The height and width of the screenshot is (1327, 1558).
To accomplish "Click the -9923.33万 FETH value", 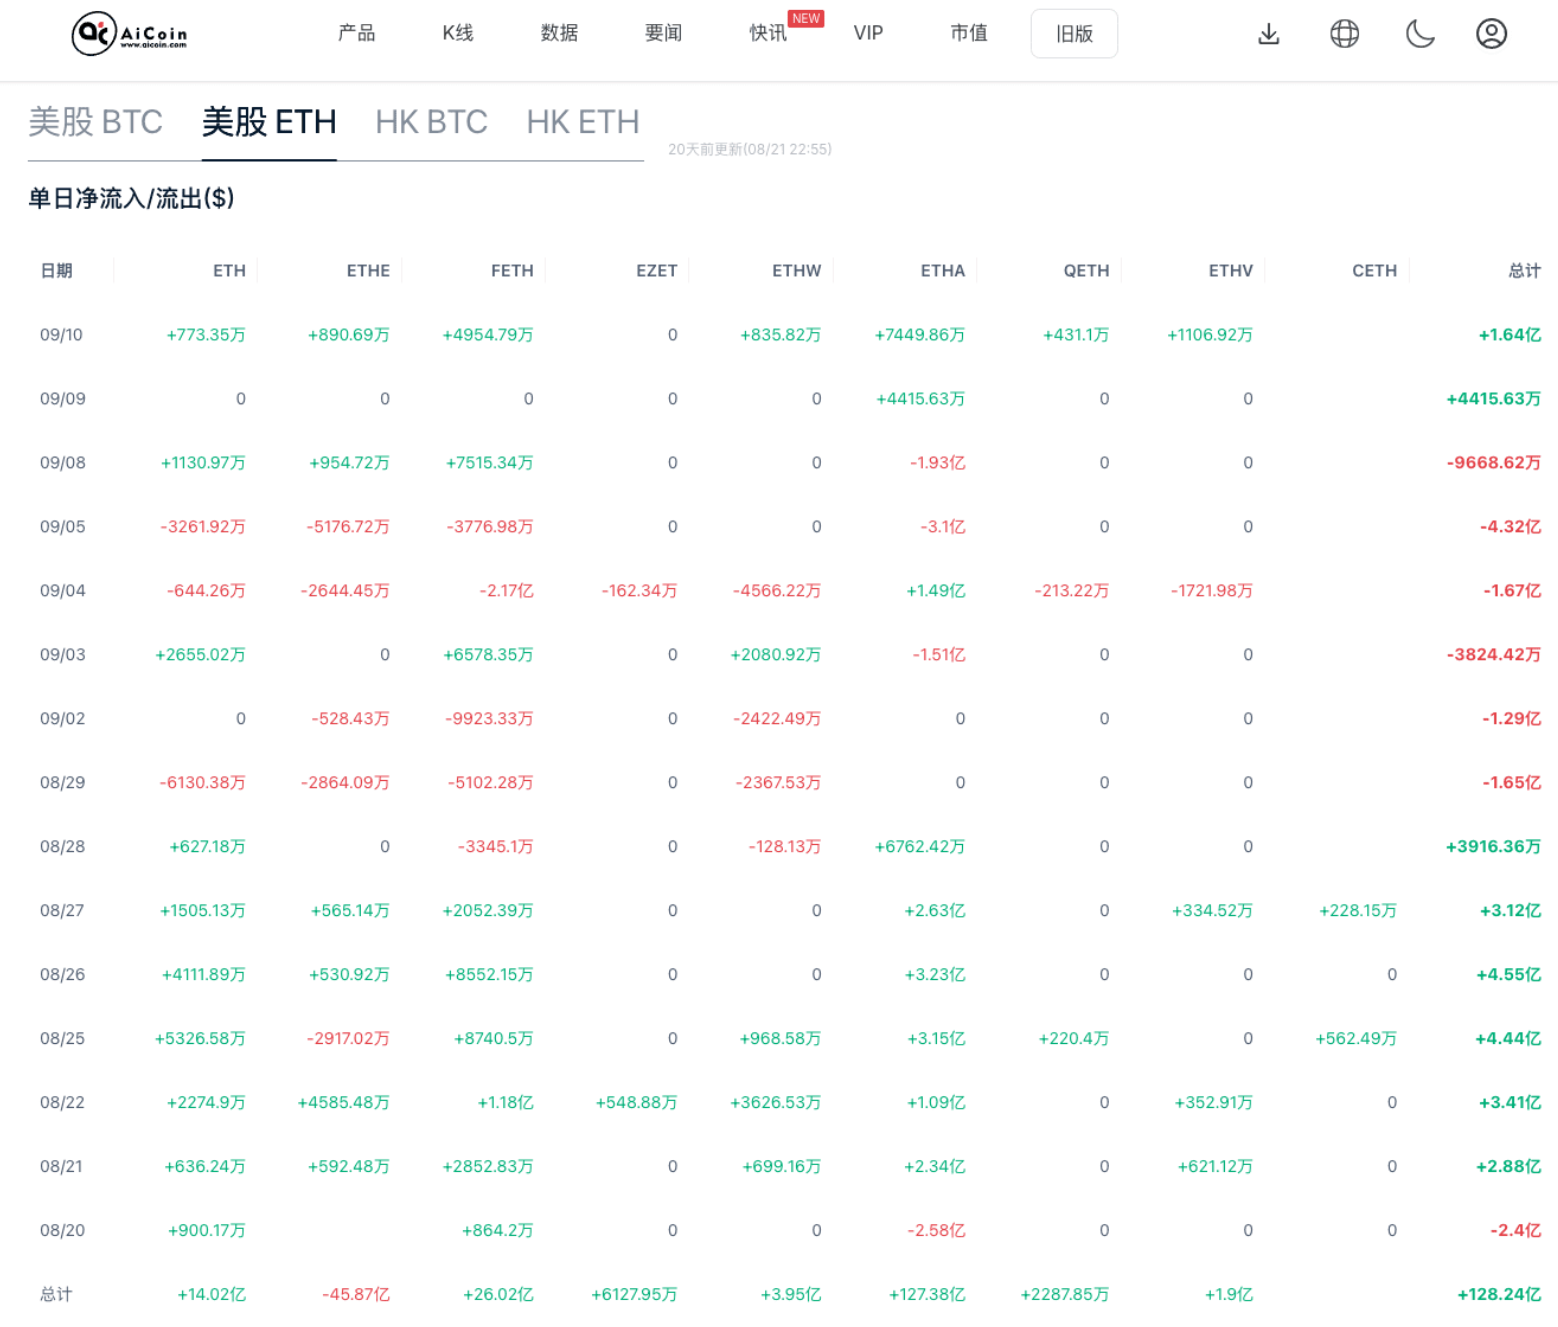I will pos(489,719).
